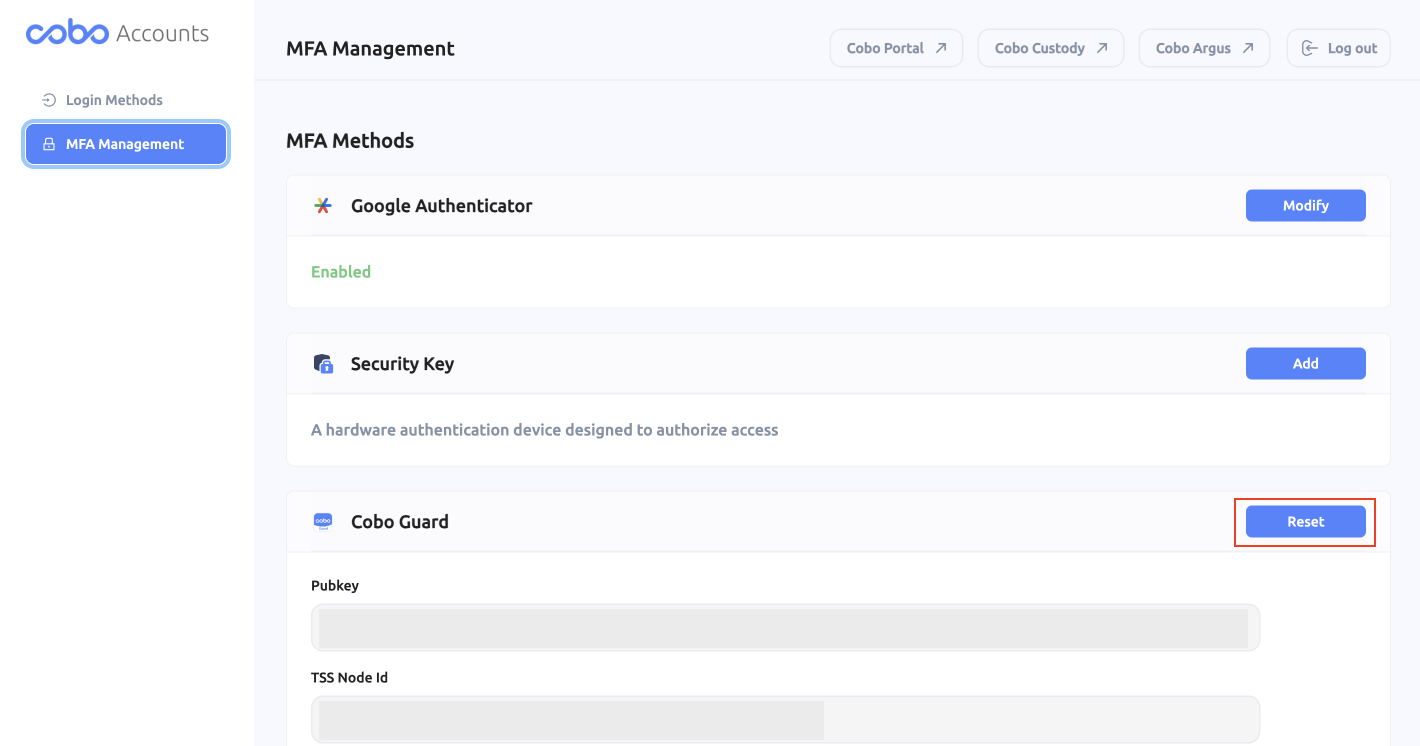Click the Log out button

(x=1338, y=48)
